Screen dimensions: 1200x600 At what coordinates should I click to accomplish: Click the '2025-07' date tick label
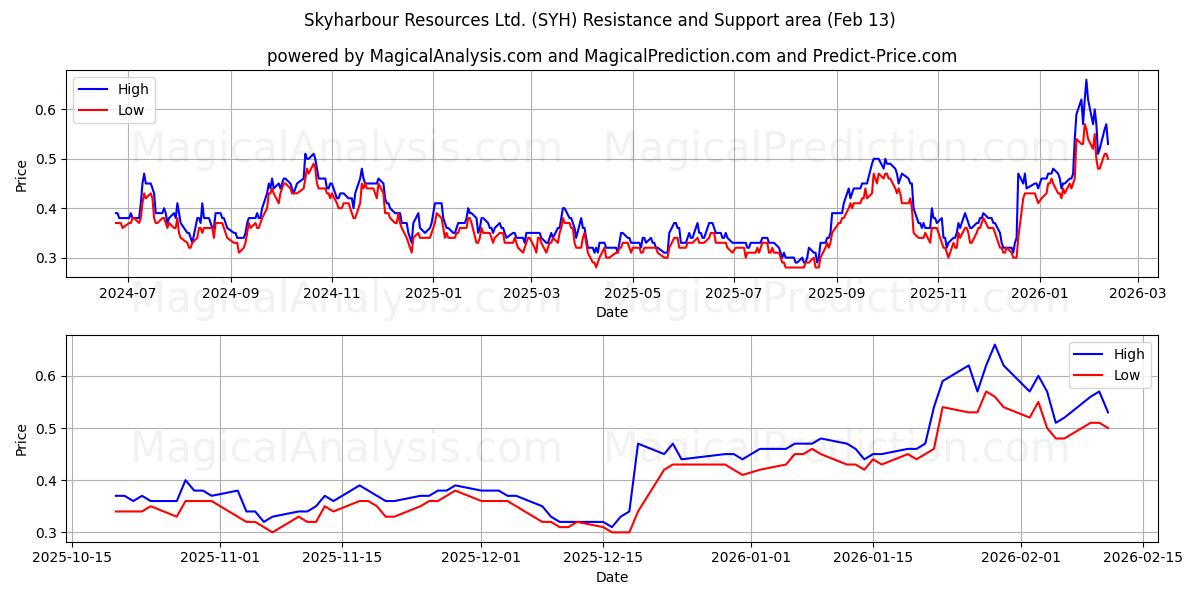(732, 293)
